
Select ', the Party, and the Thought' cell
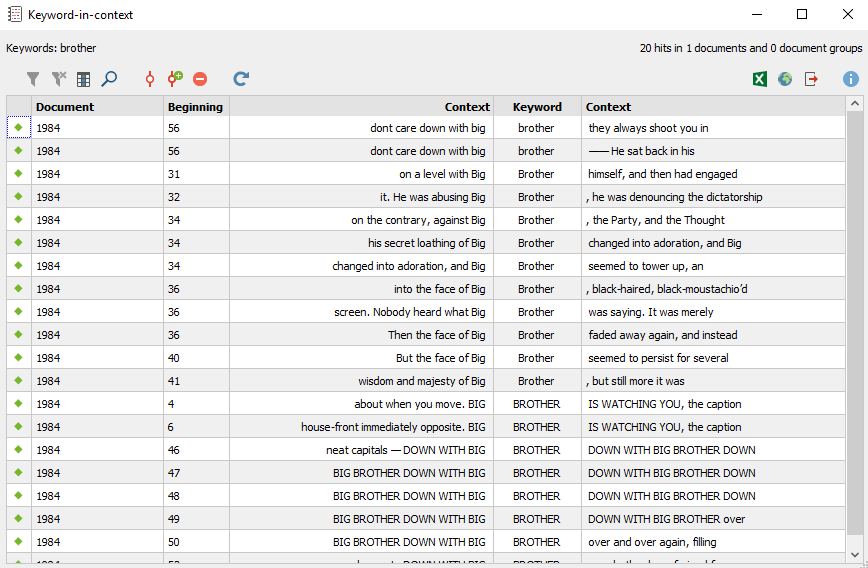713,220
